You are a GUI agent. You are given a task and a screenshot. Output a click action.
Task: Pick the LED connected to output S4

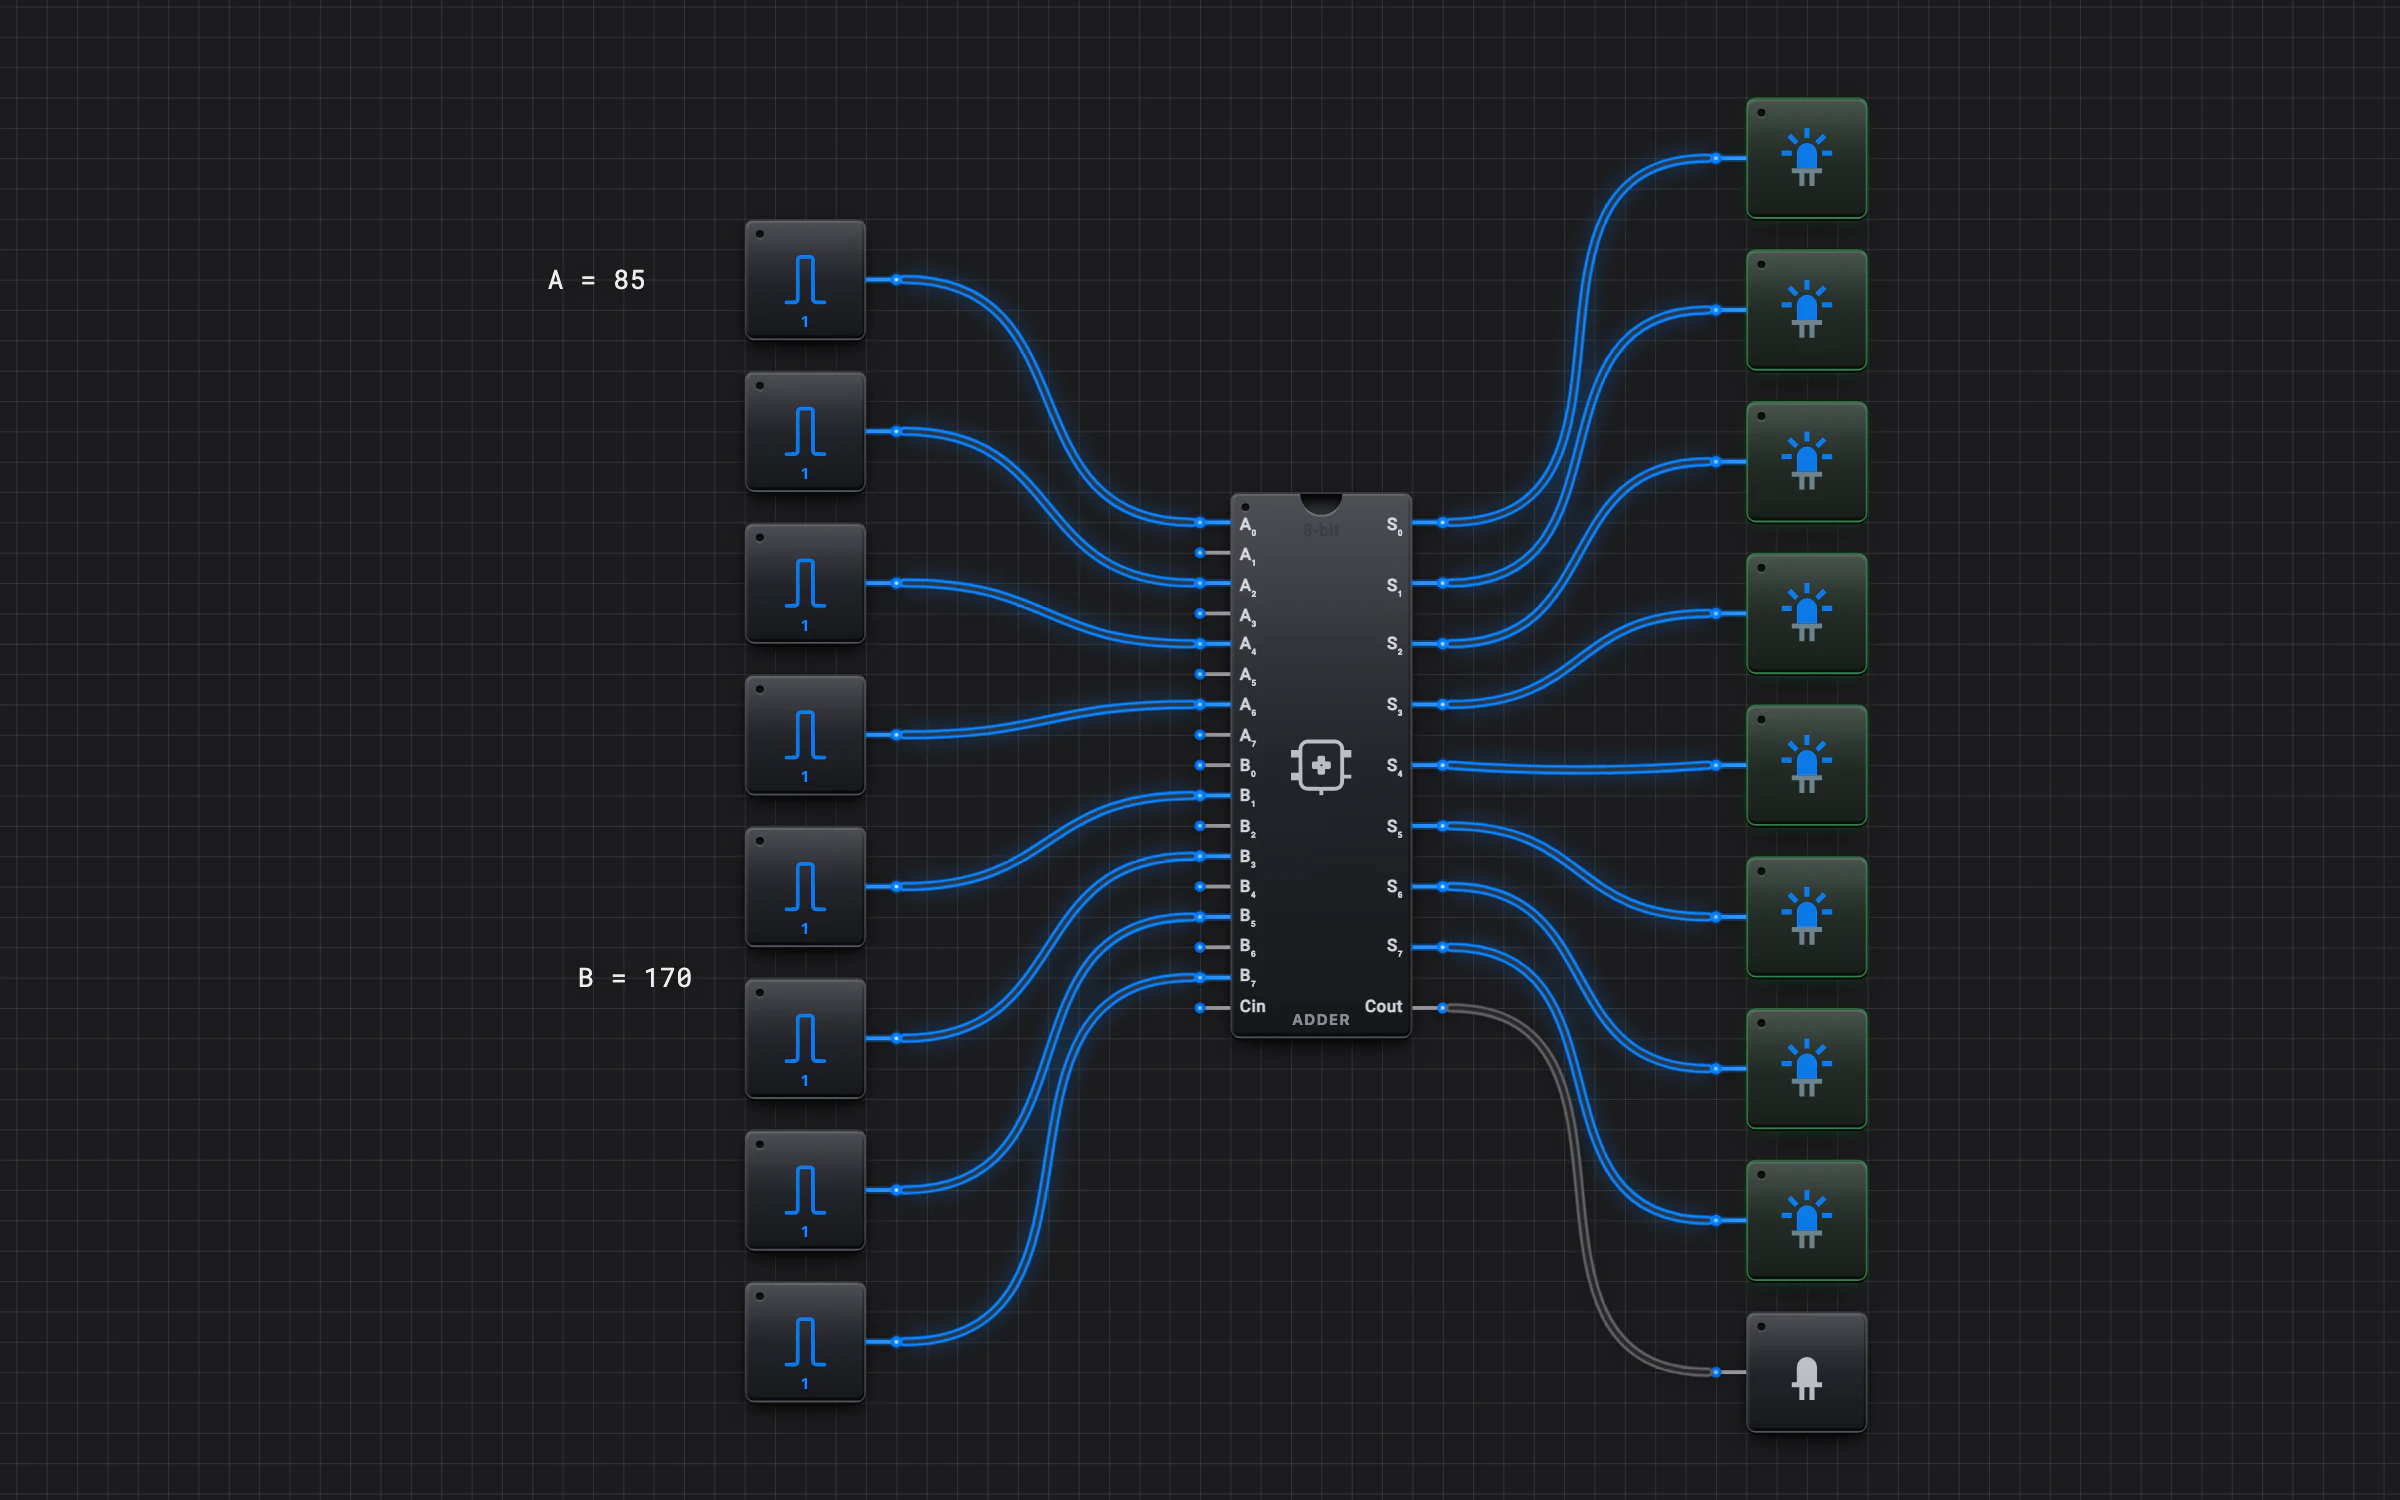[1806, 765]
